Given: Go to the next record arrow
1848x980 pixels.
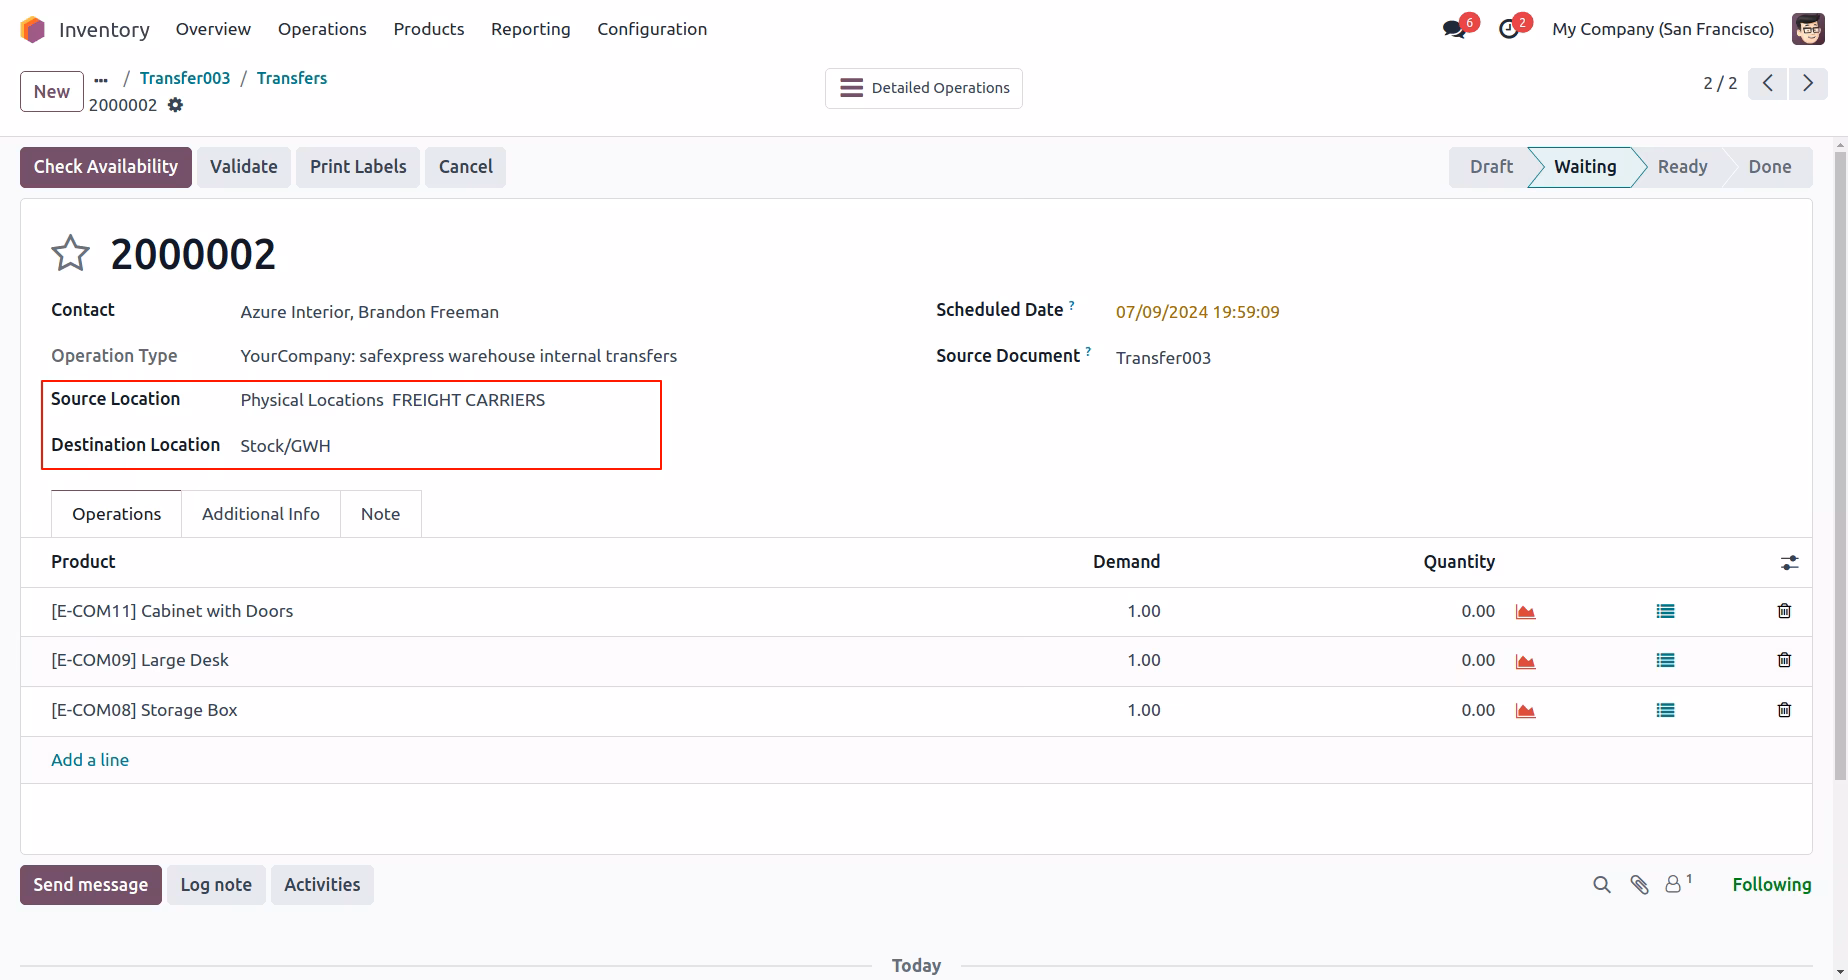Looking at the screenshot, I should click(1808, 83).
